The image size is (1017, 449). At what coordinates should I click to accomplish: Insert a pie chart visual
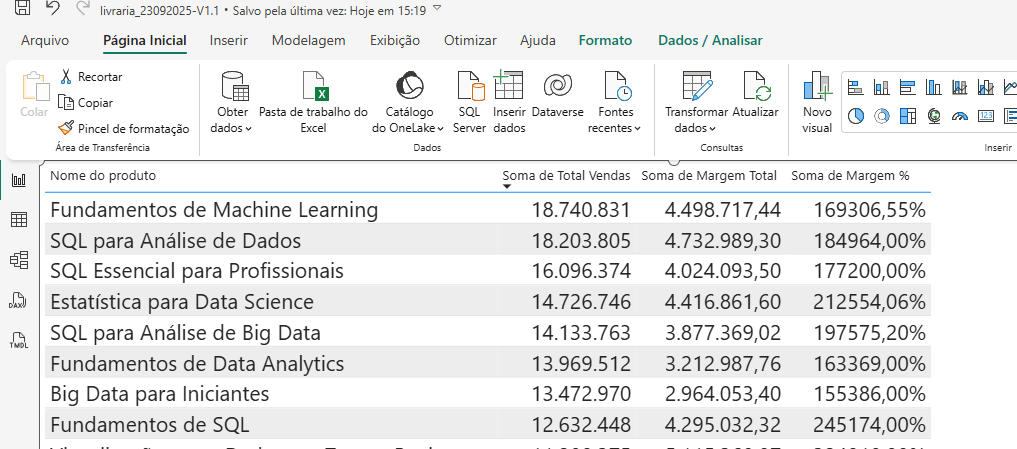pyautogui.click(x=855, y=116)
